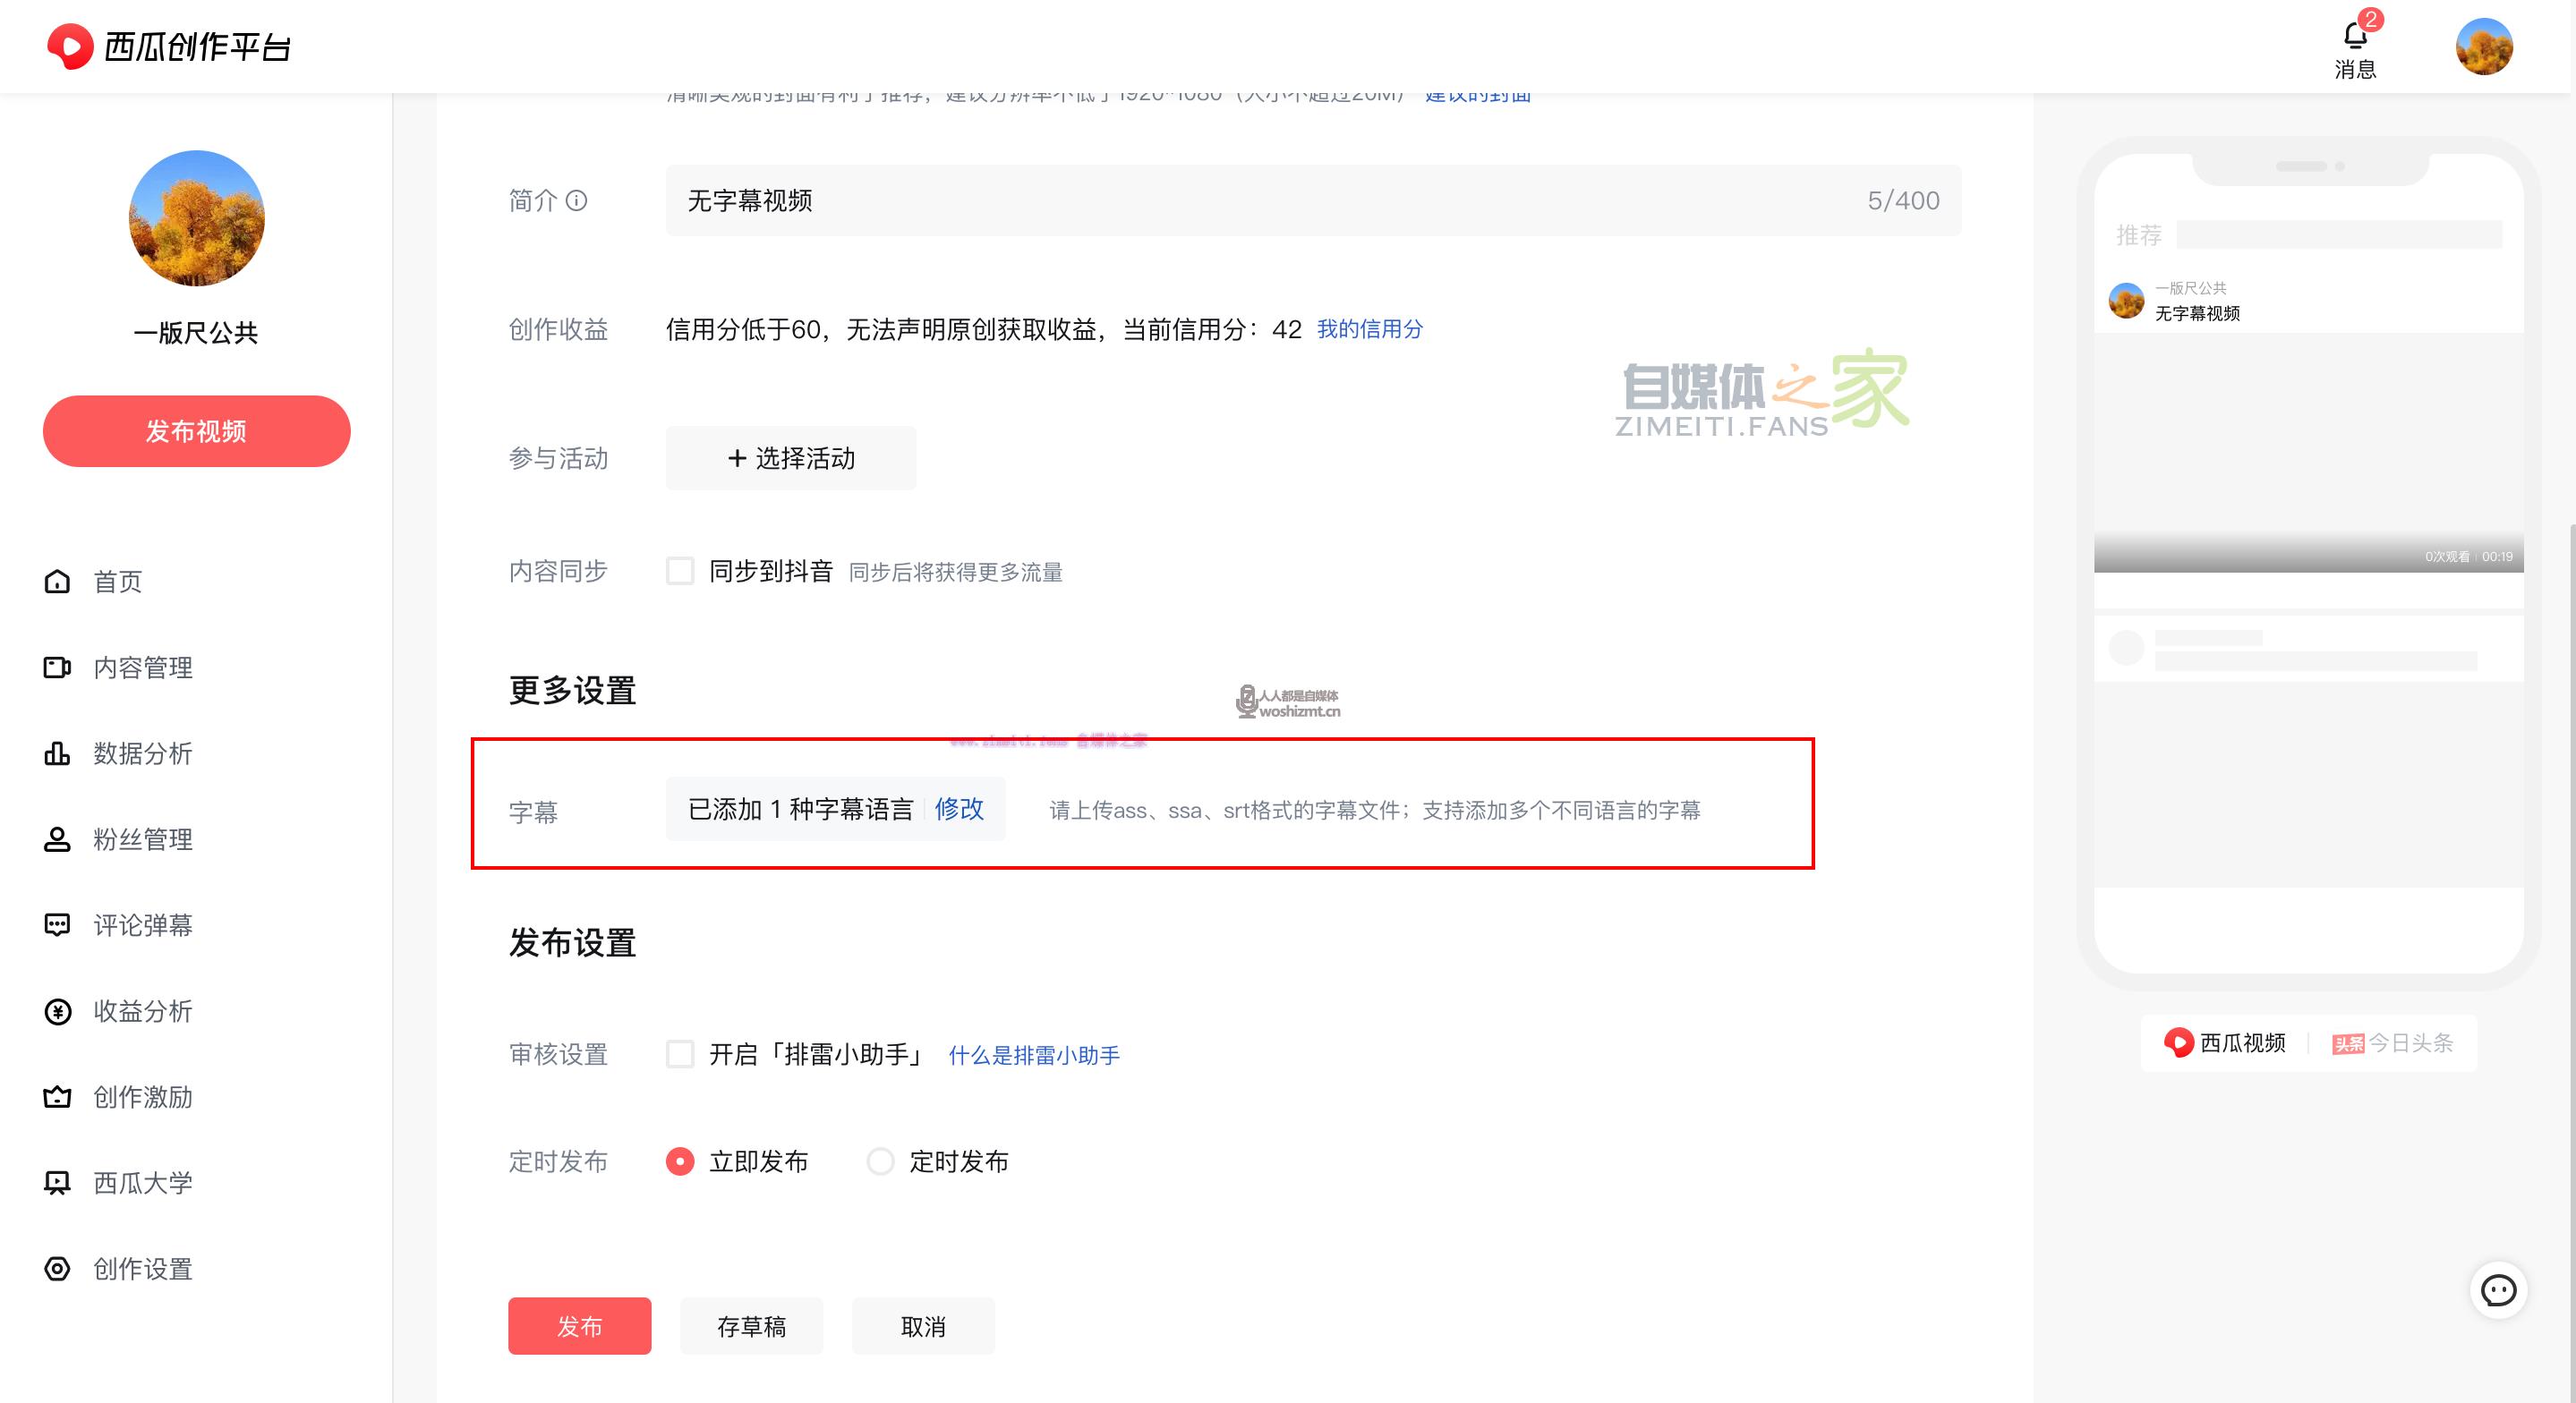
Task: Visit 西瓜大学 from the sidebar
Action: (141, 1183)
